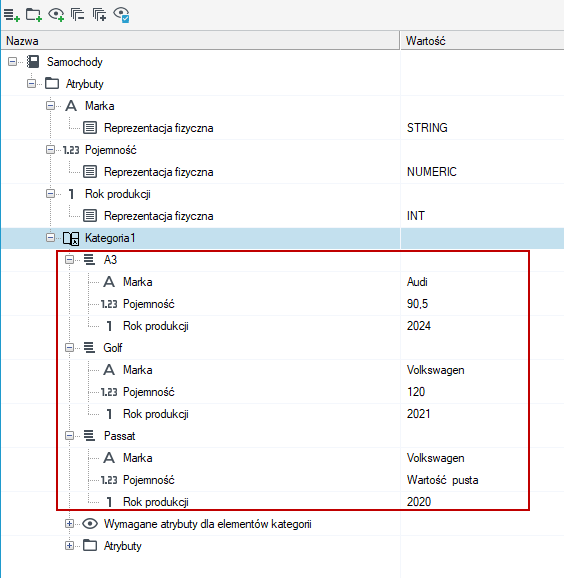Click the 2021 value cell
This screenshot has width=564, height=578.
418,414
